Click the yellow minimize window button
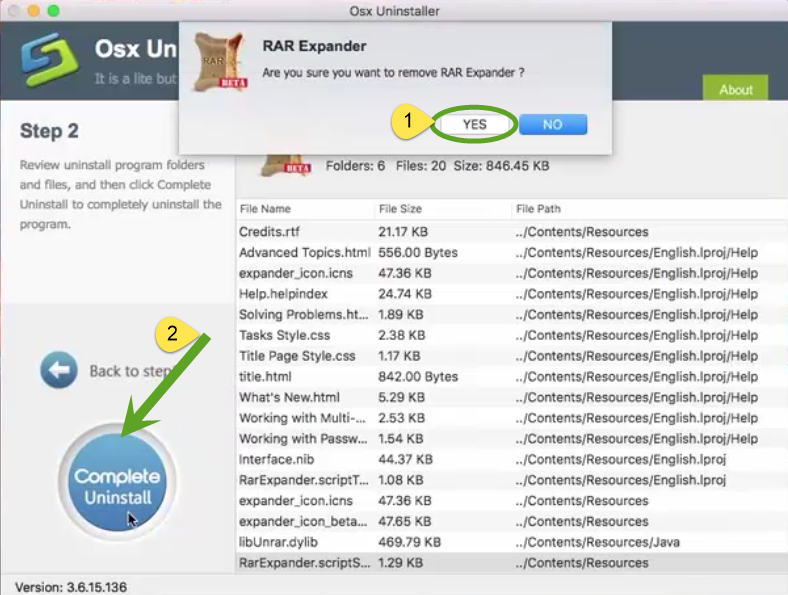This screenshot has width=788, height=595. click(33, 11)
